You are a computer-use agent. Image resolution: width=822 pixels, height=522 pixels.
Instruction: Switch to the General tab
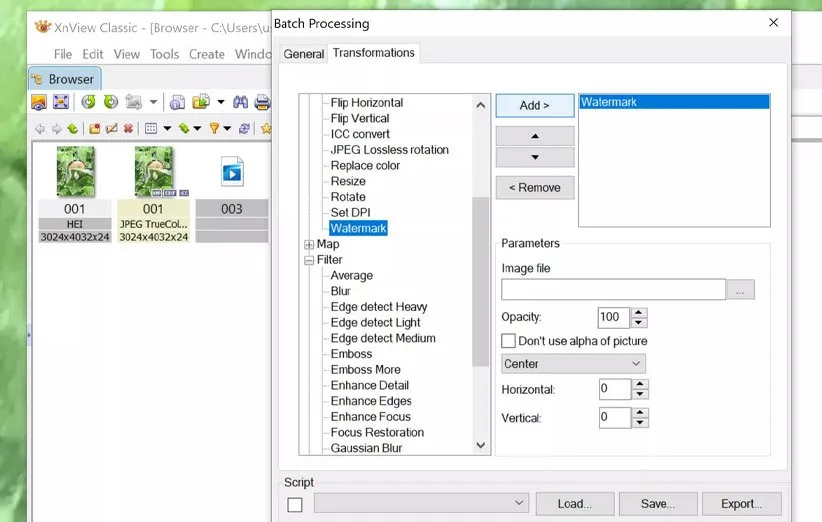click(304, 54)
